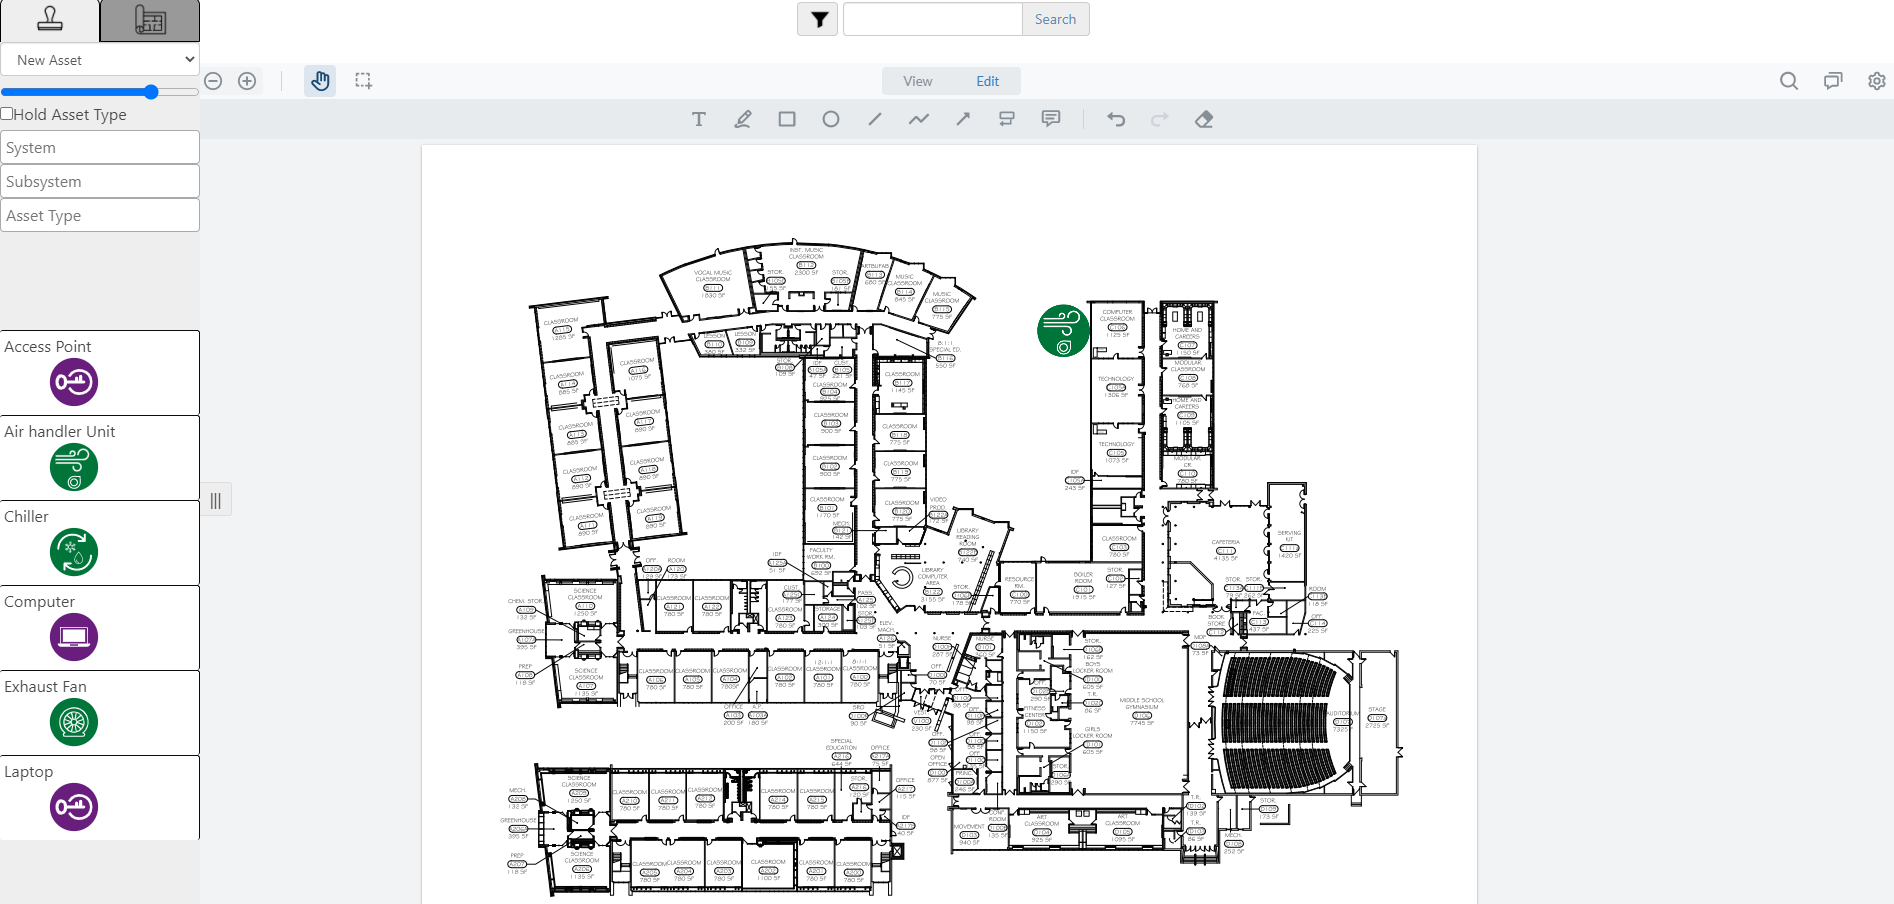1894x904 pixels.
Task: Select the marquee selection tool
Action: 363,81
